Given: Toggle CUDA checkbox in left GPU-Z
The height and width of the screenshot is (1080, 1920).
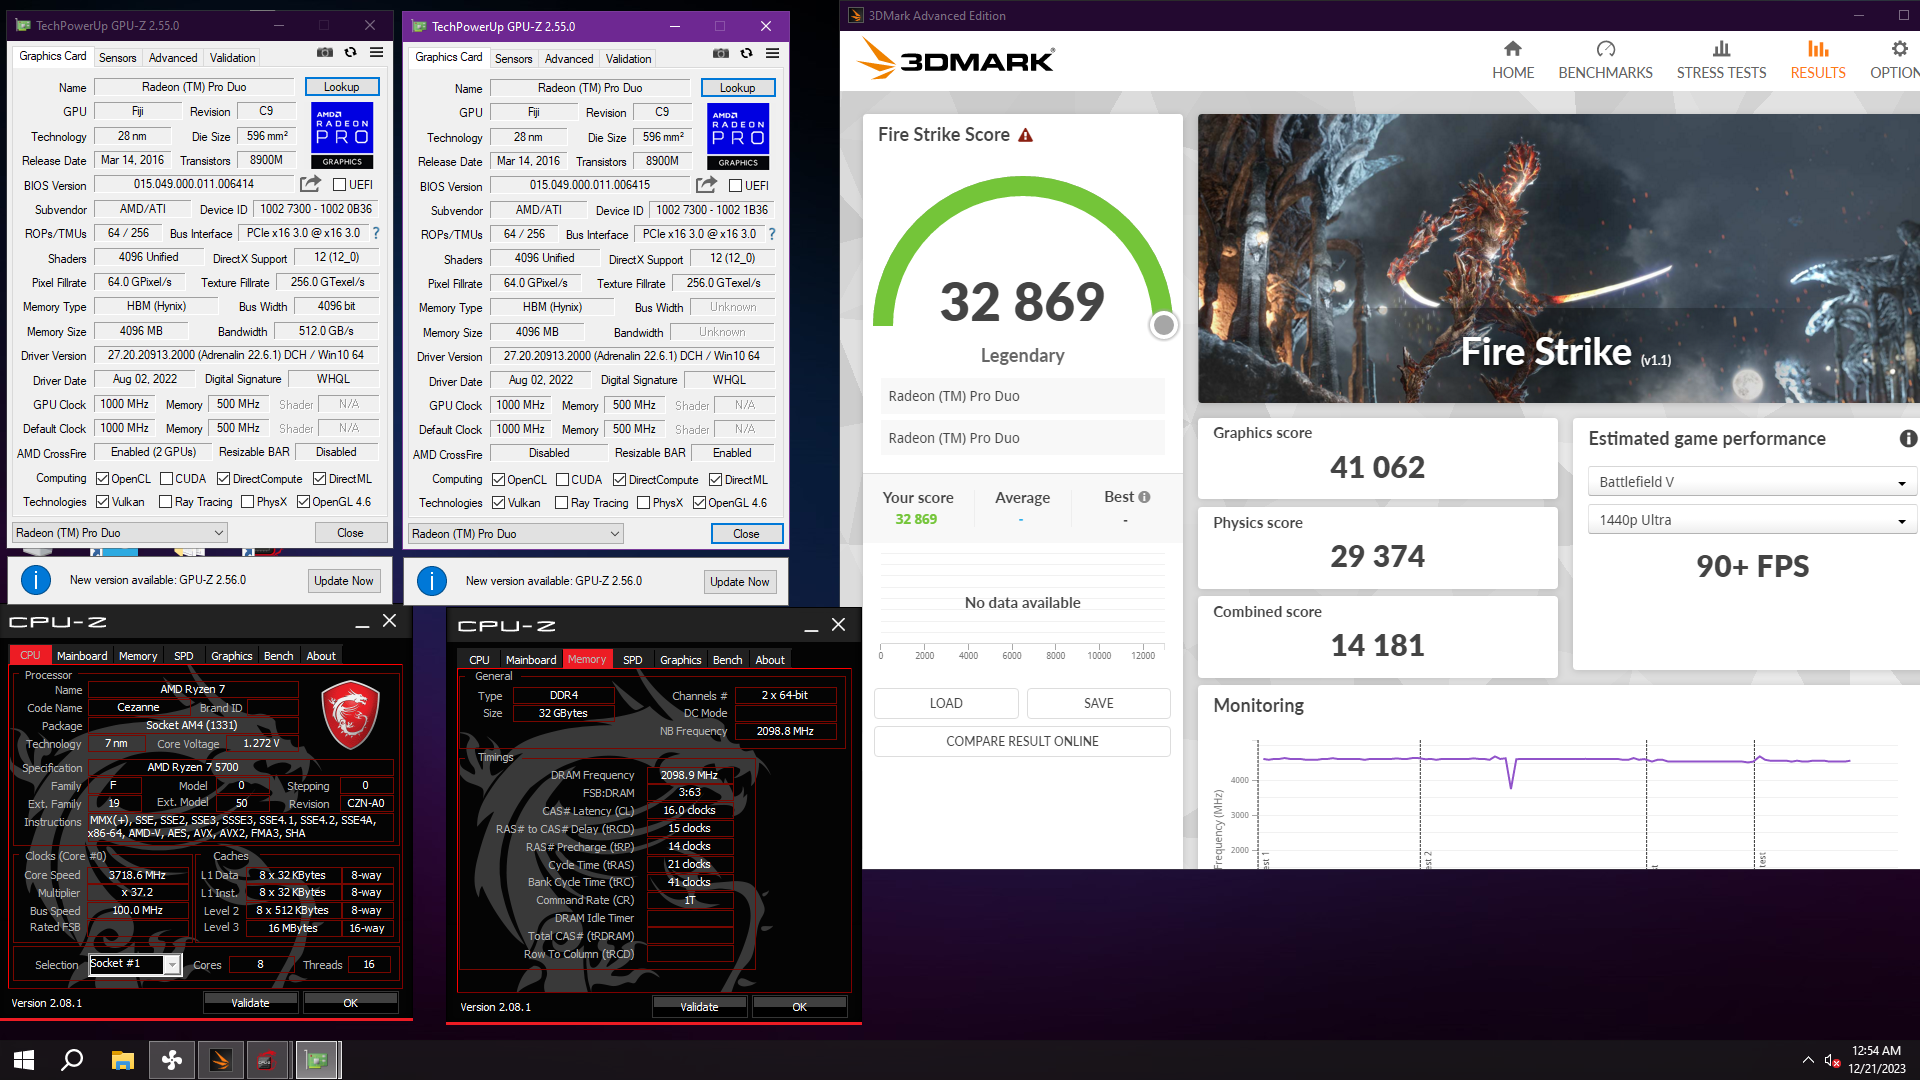Looking at the screenshot, I should pyautogui.click(x=166, y=479).
